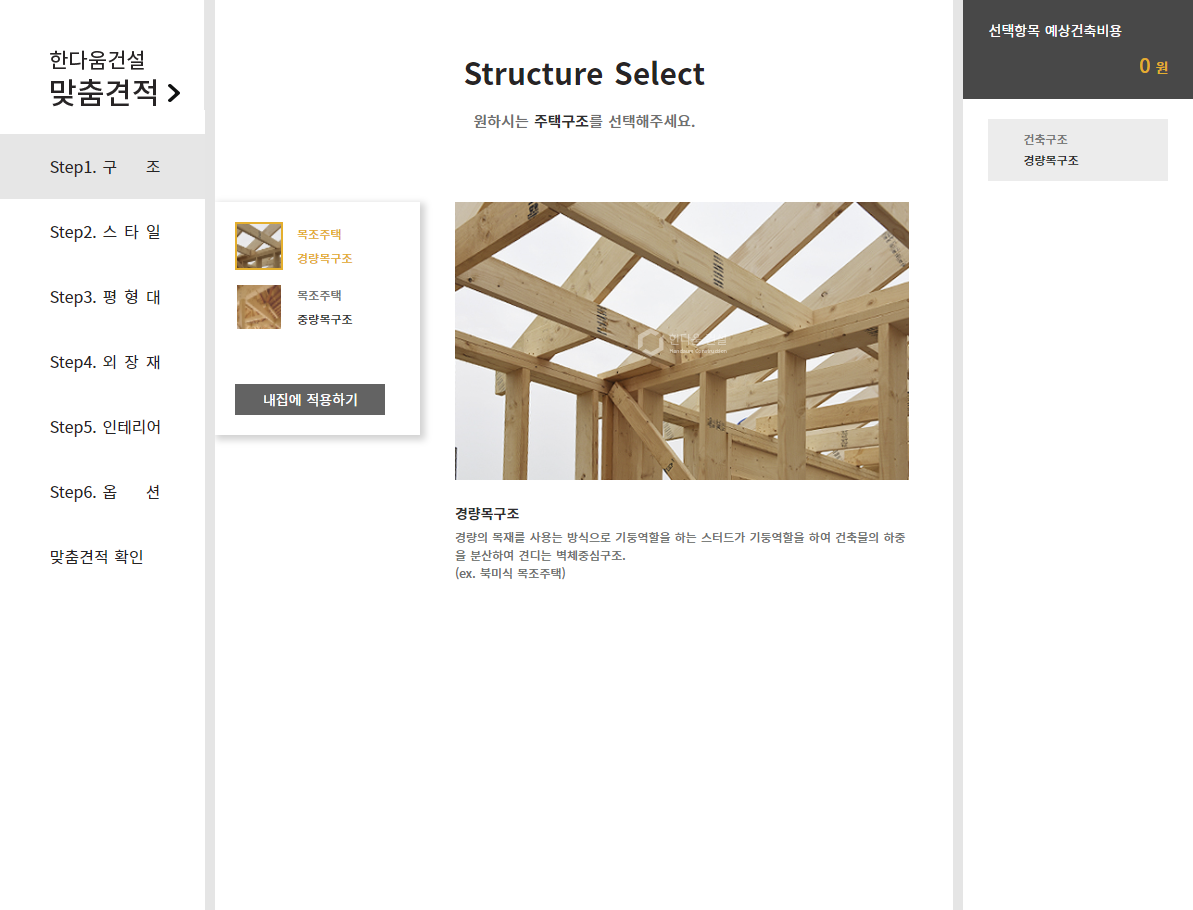Click the 경량목구조 description title below the photo
This screenshot has width=1193, height=910.
(487, 513)
